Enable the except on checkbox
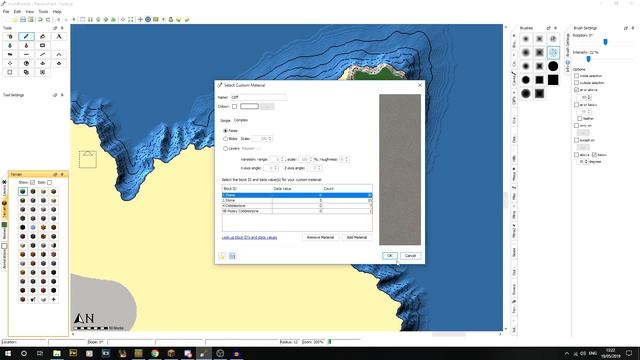Image resolution: width=640 pixels, height=360 pixels. pos(576,140)
